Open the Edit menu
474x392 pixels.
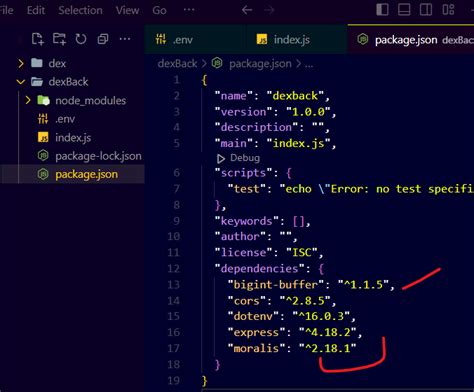click(36, 10)
